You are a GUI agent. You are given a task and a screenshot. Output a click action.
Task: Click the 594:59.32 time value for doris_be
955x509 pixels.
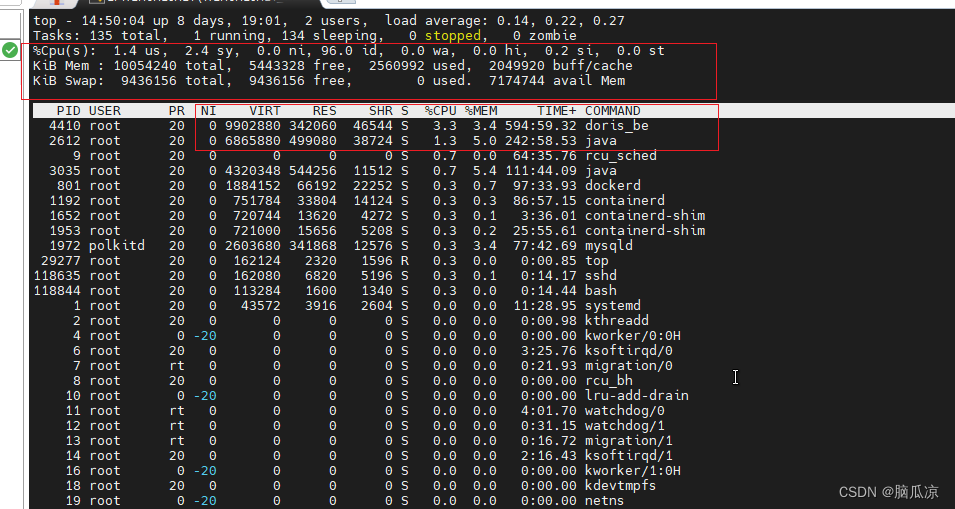click(541, 126)
